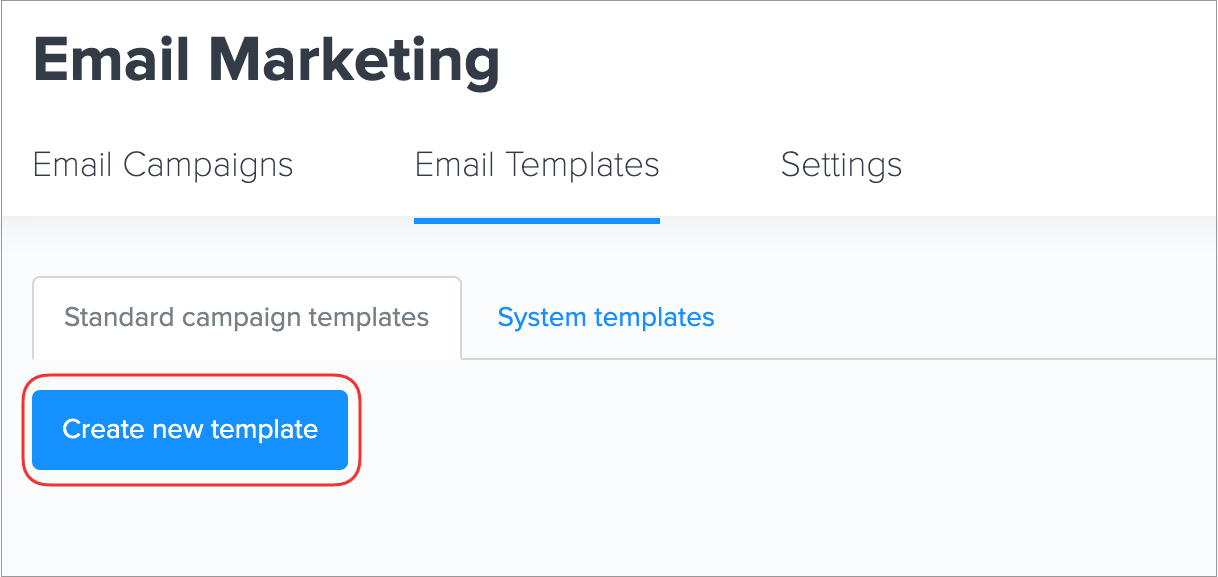
Task: Open the System templates sub-tab
Action: click(x=606, y=318)
